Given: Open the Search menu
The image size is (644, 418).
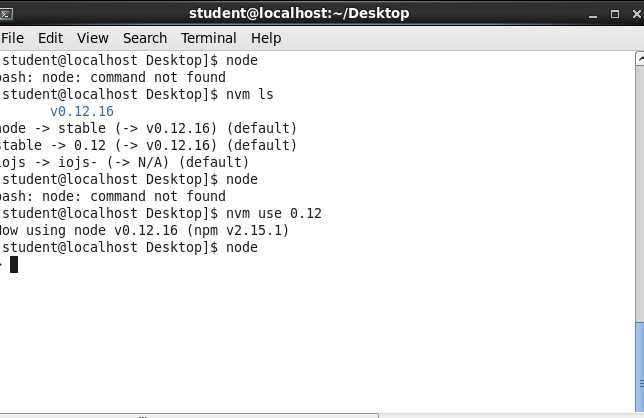Looking at the screenshot, I should tap(145, 38).
